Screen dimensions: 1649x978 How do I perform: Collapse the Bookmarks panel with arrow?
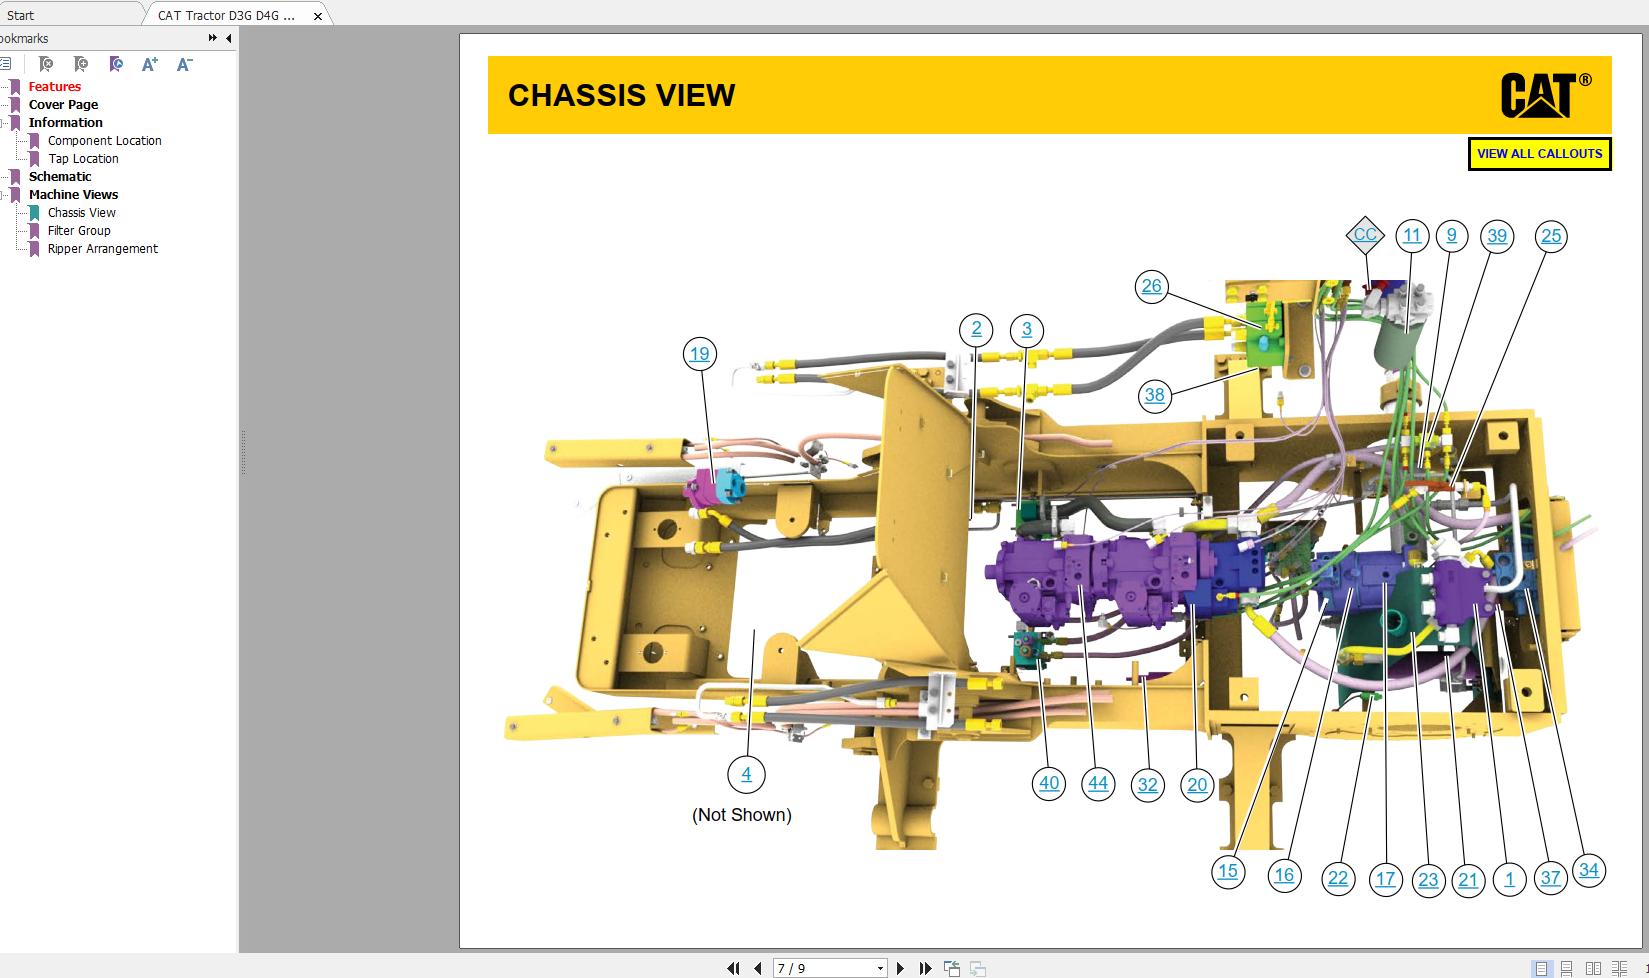coord(228,38)
